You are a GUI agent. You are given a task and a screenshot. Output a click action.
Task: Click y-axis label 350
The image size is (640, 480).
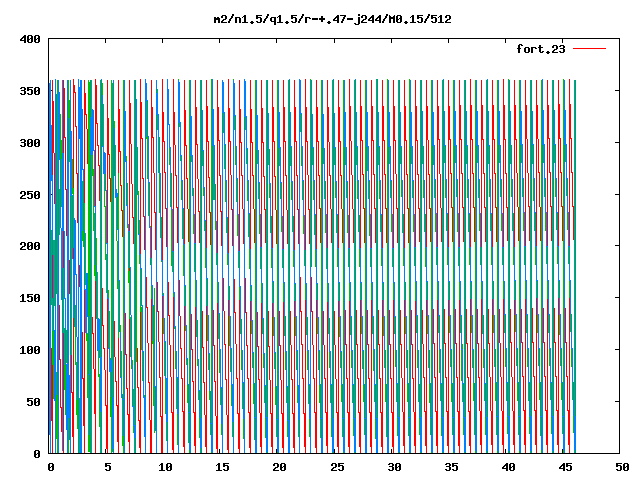point(30,91)
